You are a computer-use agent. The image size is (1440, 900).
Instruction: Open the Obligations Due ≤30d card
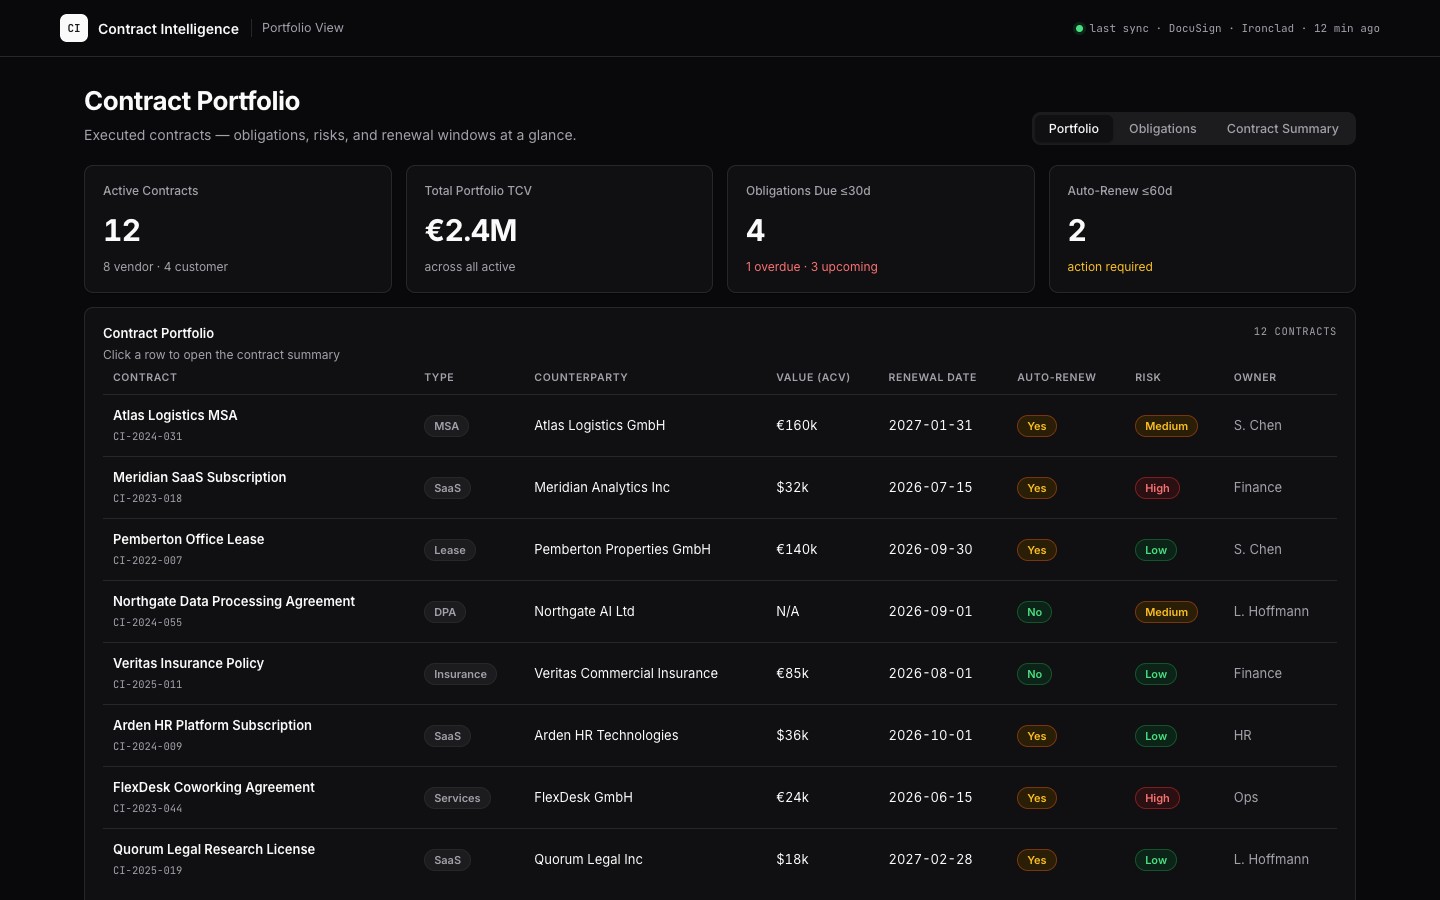click(881, 229)
